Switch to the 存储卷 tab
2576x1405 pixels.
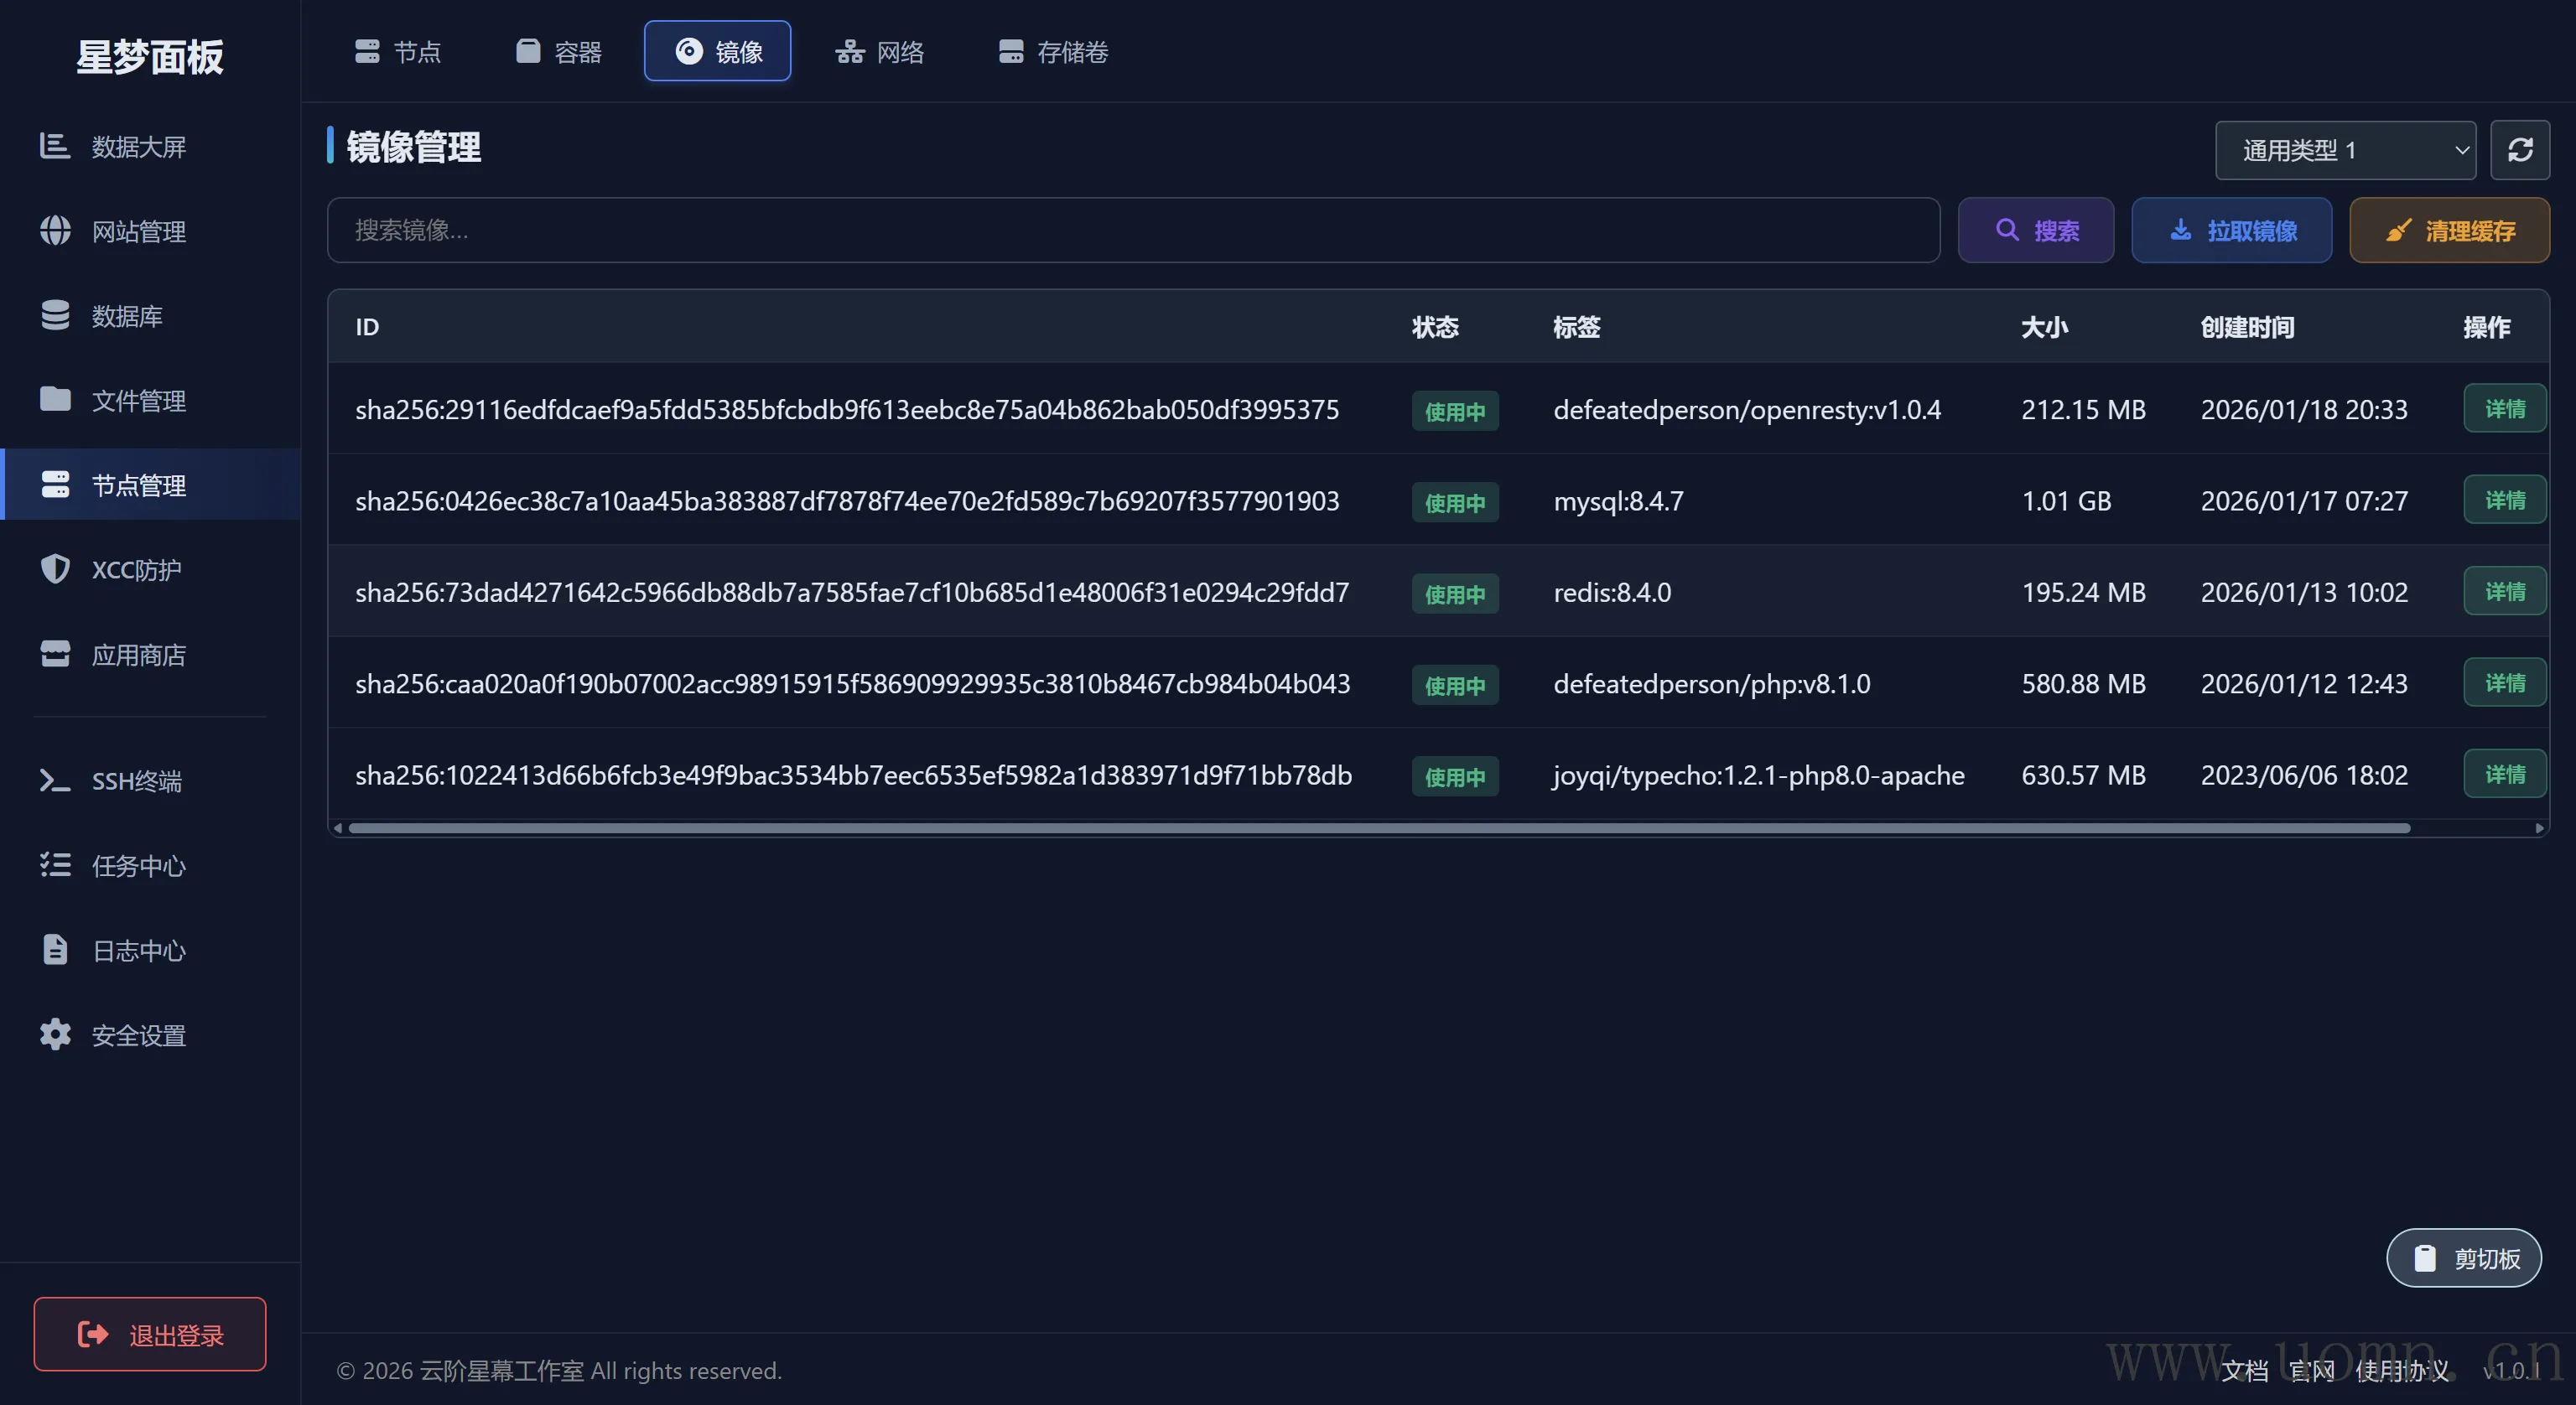[1053, 51]
